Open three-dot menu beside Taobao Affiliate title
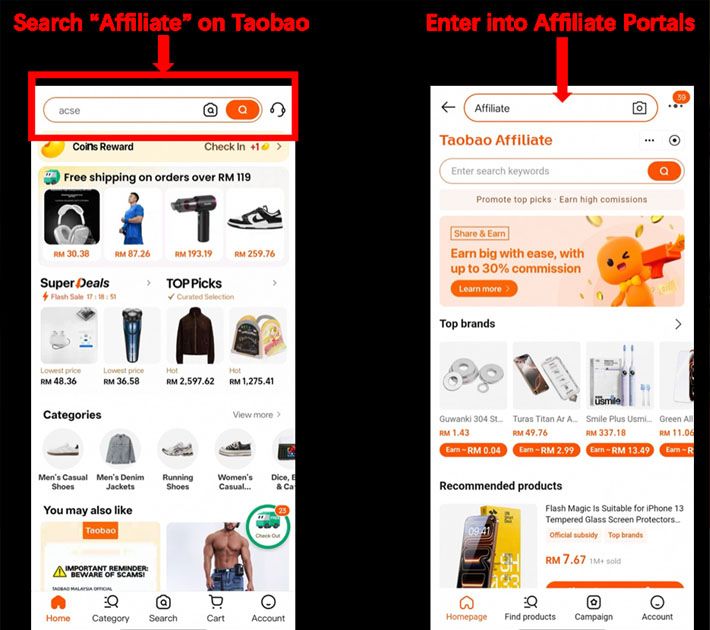 tap(649, 140)
